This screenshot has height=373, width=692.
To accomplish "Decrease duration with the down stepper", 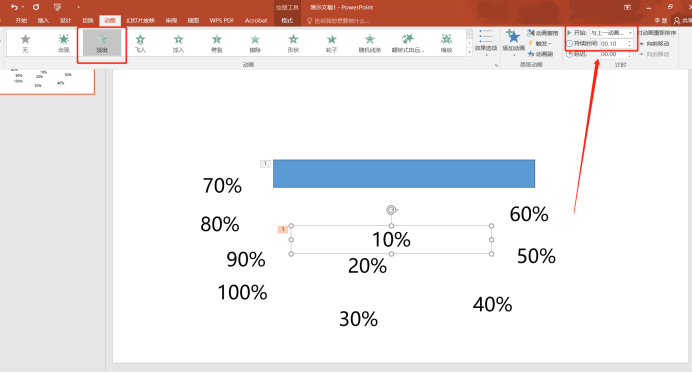I will coord(630,45).
